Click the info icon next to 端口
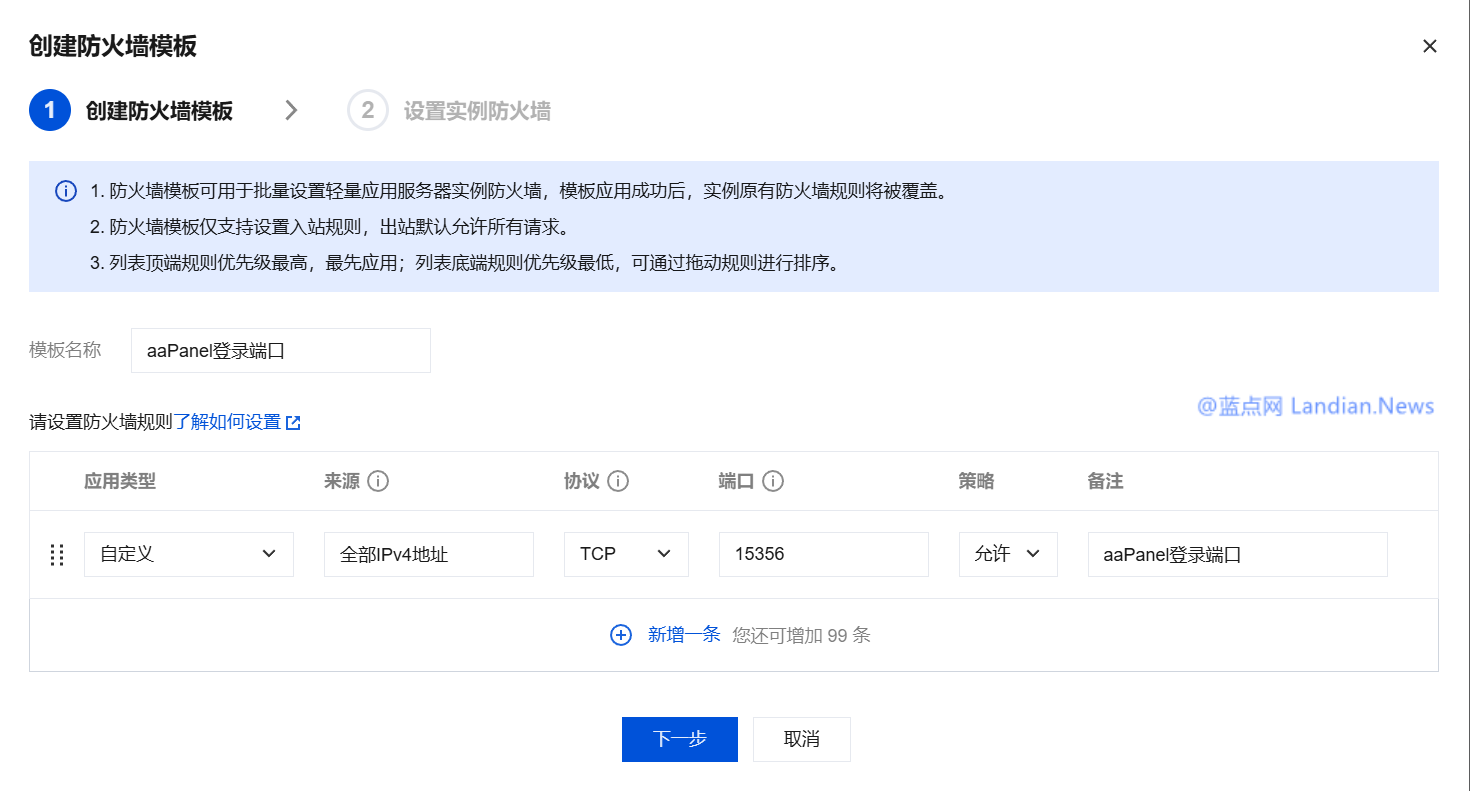Viewport: 1470px width, 791px height. (772, 481)
